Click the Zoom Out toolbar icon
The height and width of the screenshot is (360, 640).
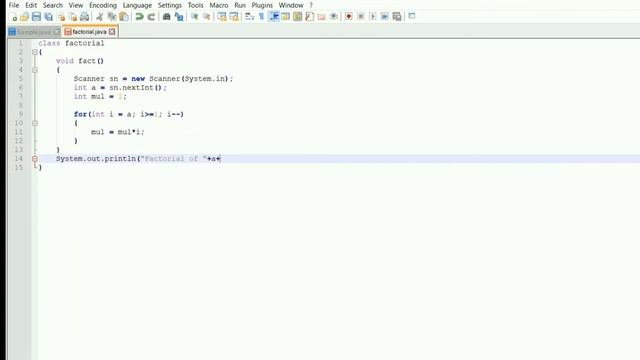point(207,17)
